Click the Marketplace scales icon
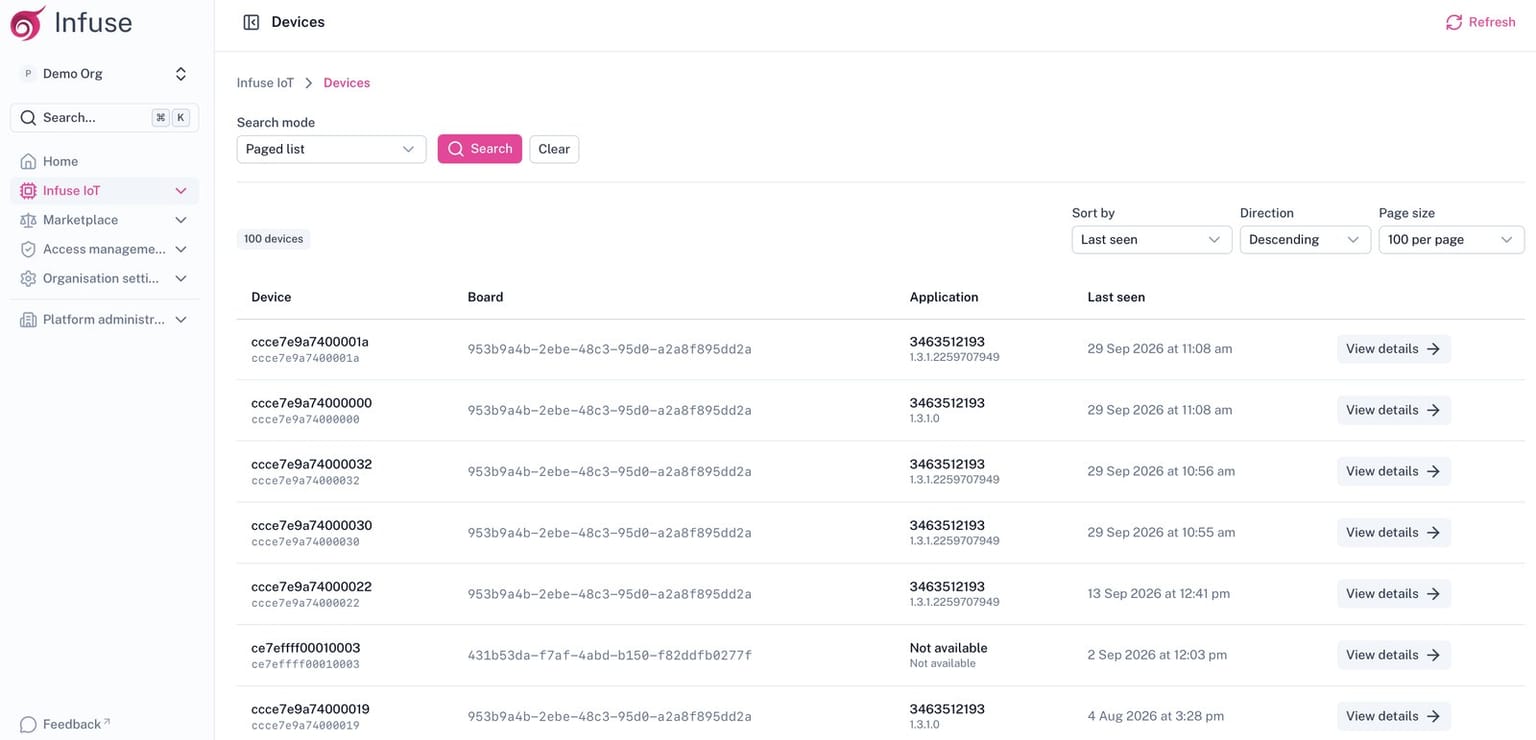Screen dimensions: 1536x740 pyautogui.click(x=28, y=220)
